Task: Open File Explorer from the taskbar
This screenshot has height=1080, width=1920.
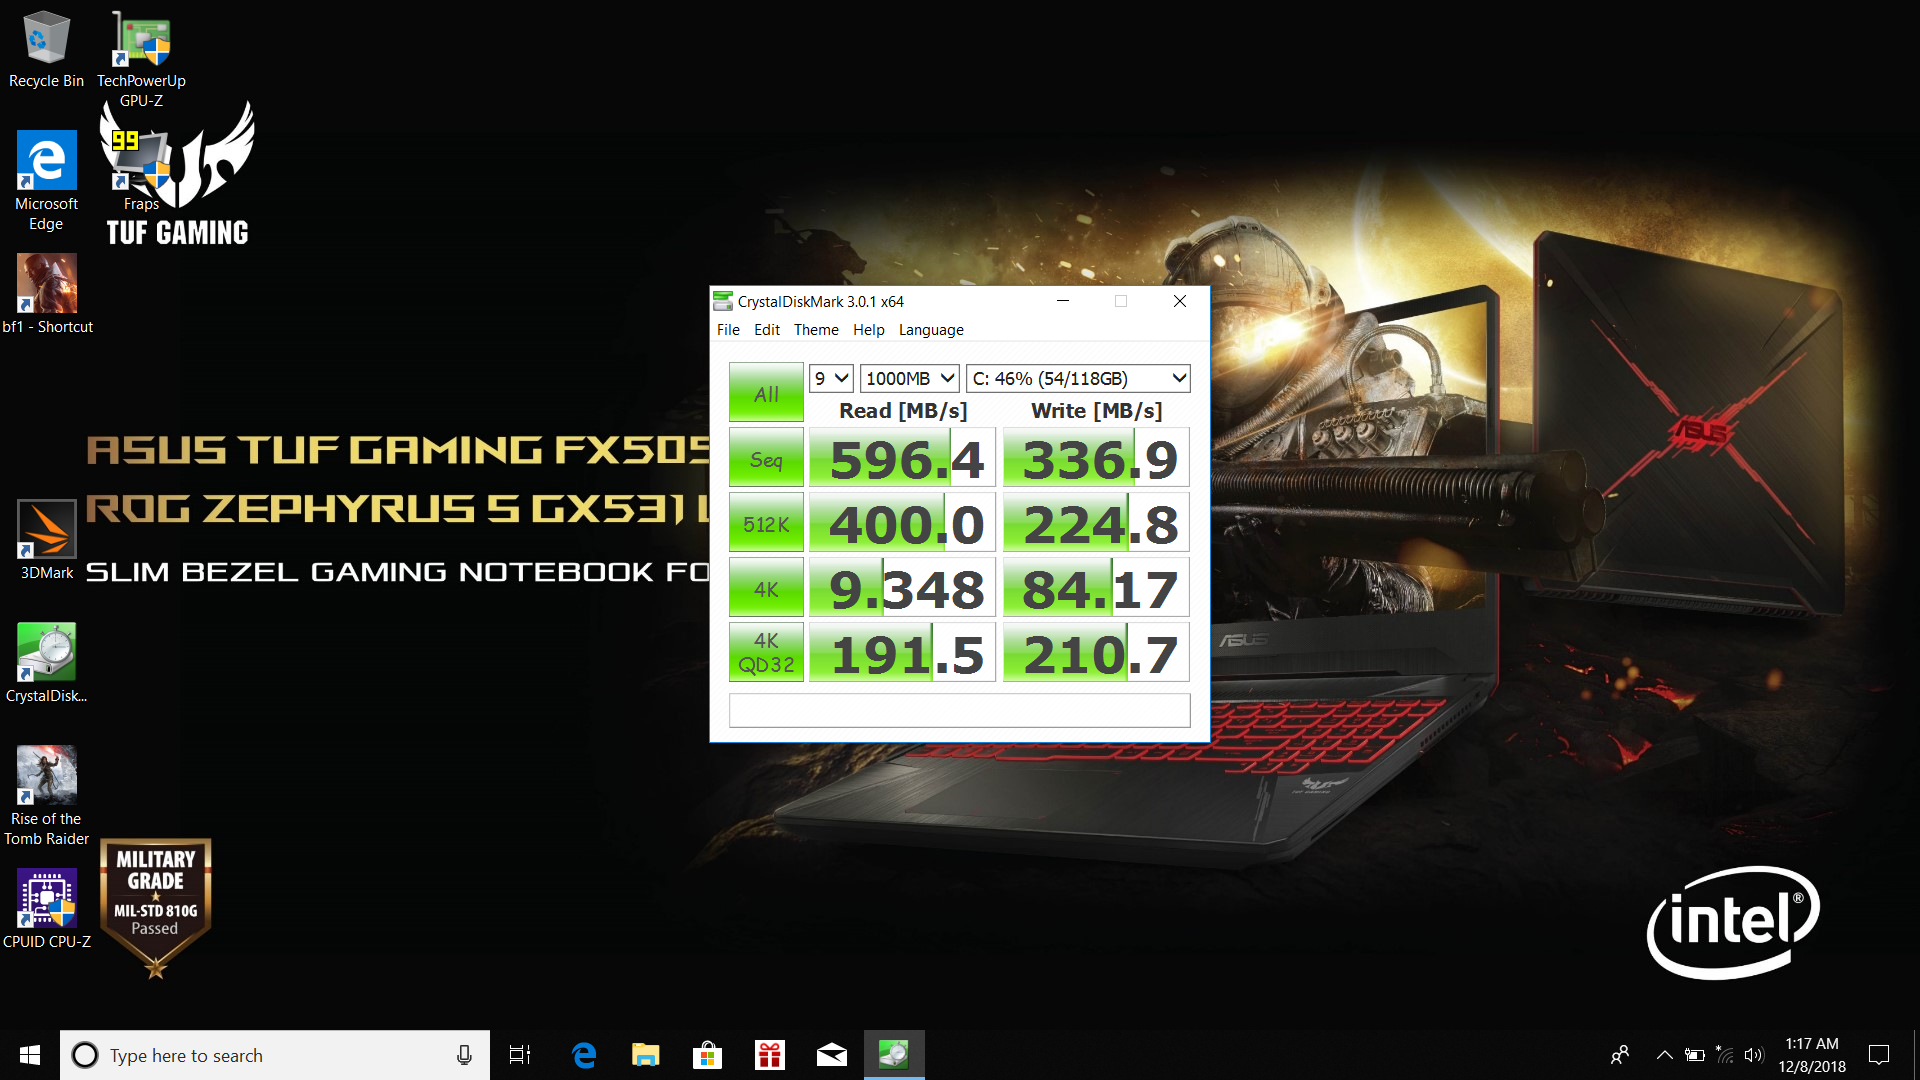Action: pos(646,1055)
